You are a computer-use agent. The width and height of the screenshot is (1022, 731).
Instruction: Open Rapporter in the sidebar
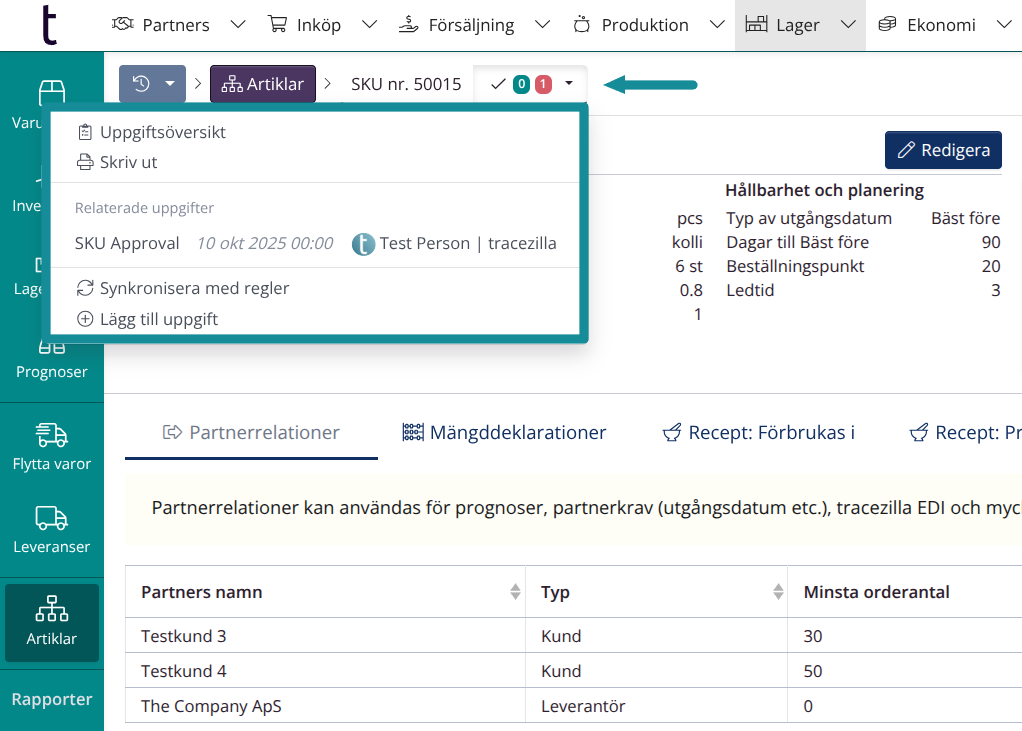pos(52,699)
